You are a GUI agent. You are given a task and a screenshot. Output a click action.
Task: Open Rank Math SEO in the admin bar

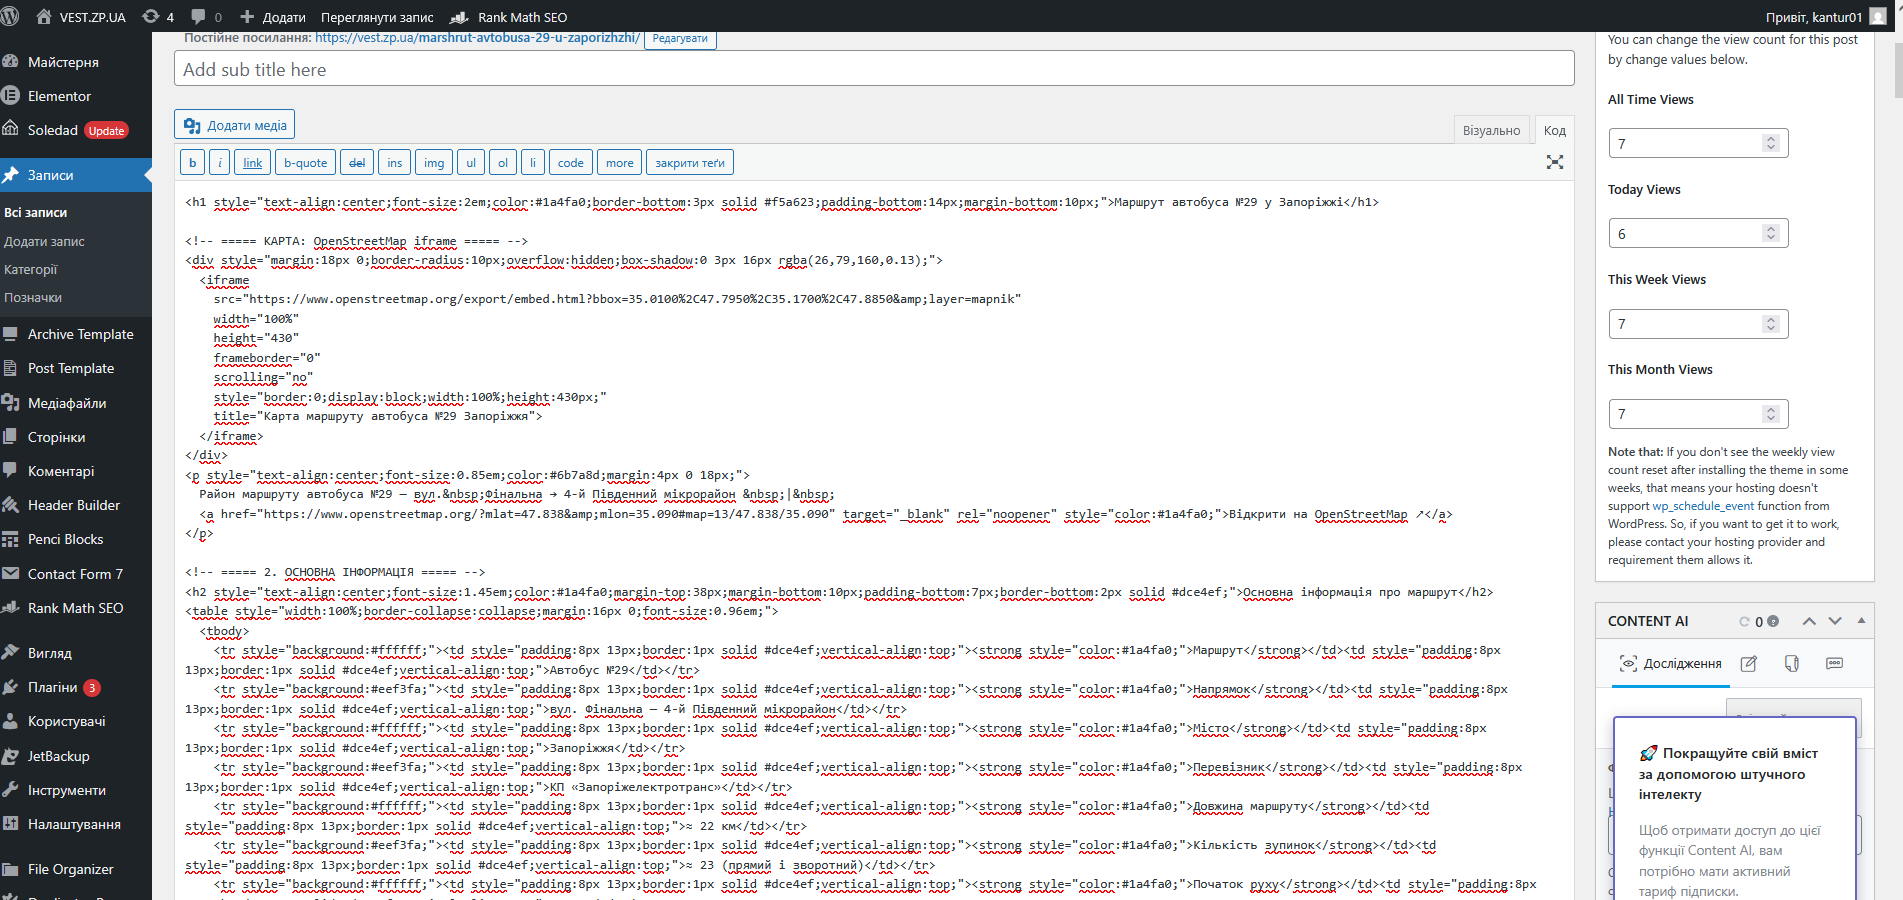click(509, 17)
